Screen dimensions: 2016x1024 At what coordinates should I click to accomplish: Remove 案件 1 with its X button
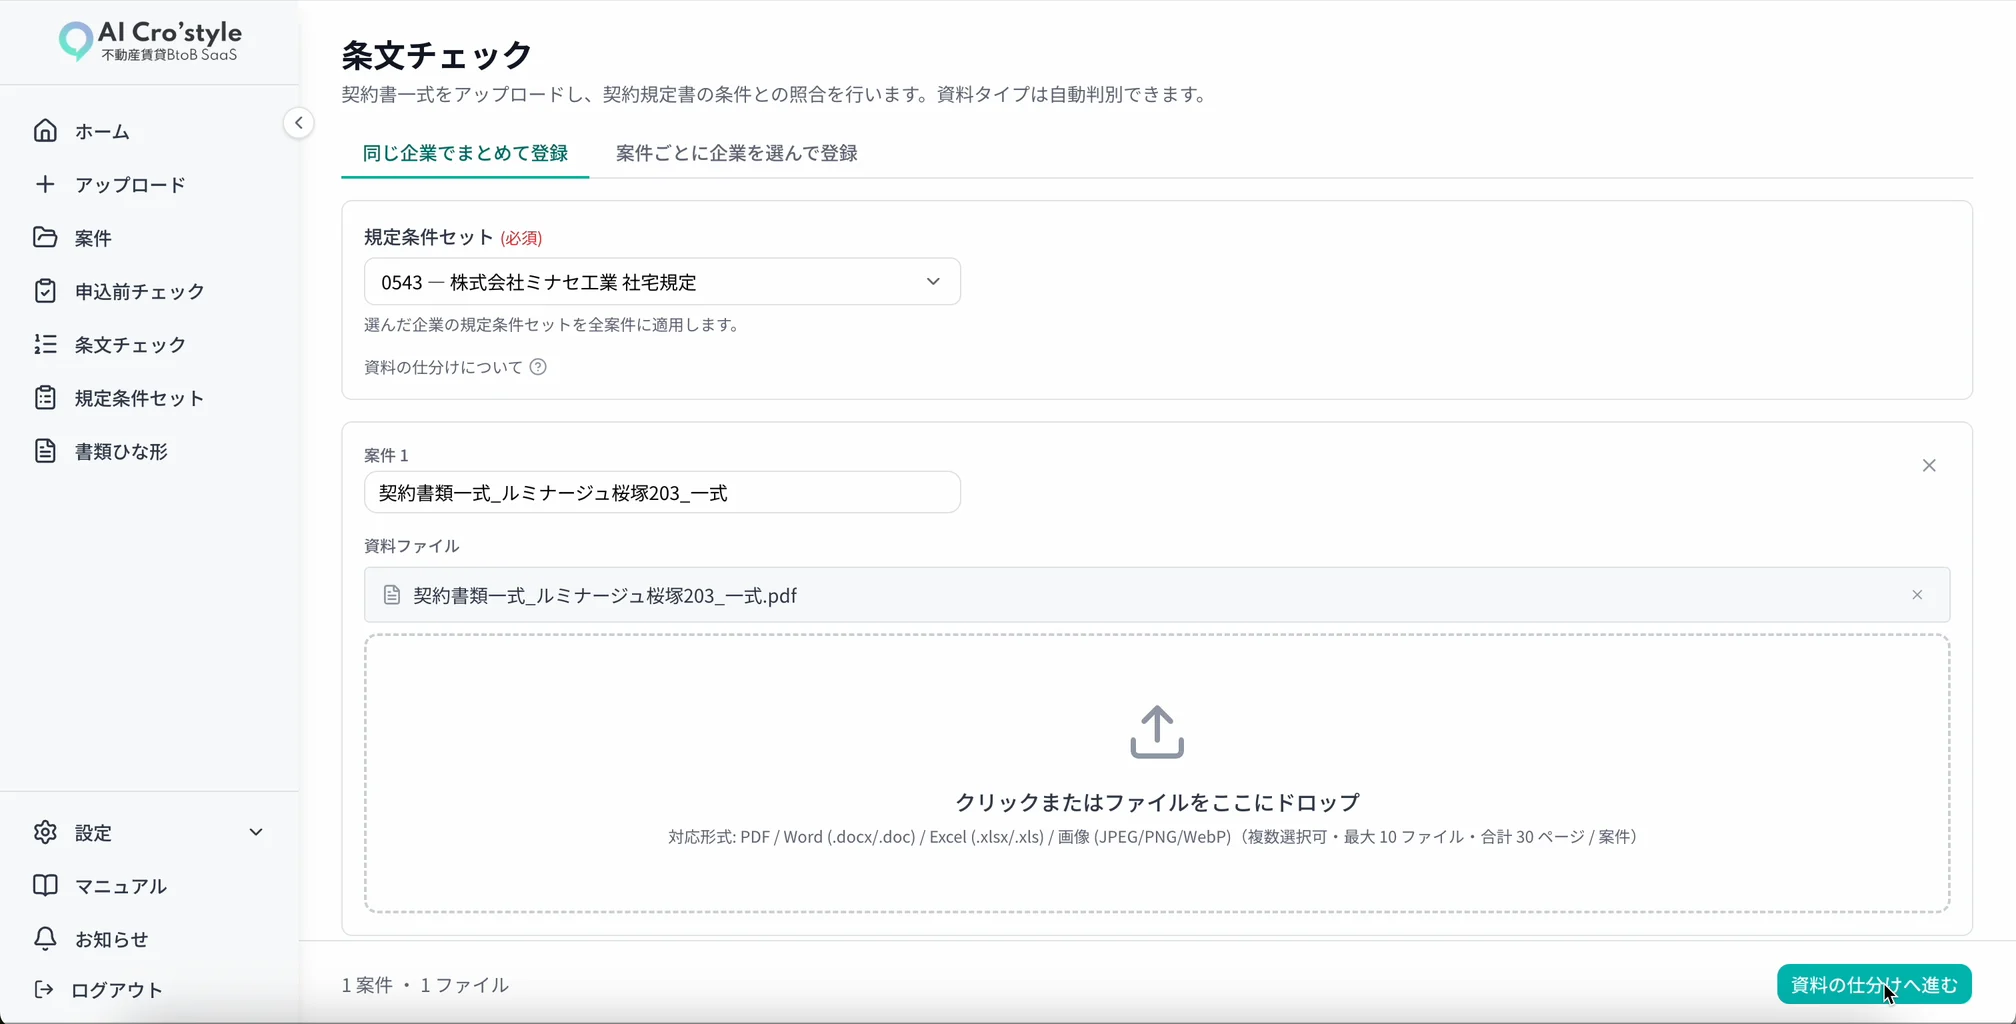1929,465
